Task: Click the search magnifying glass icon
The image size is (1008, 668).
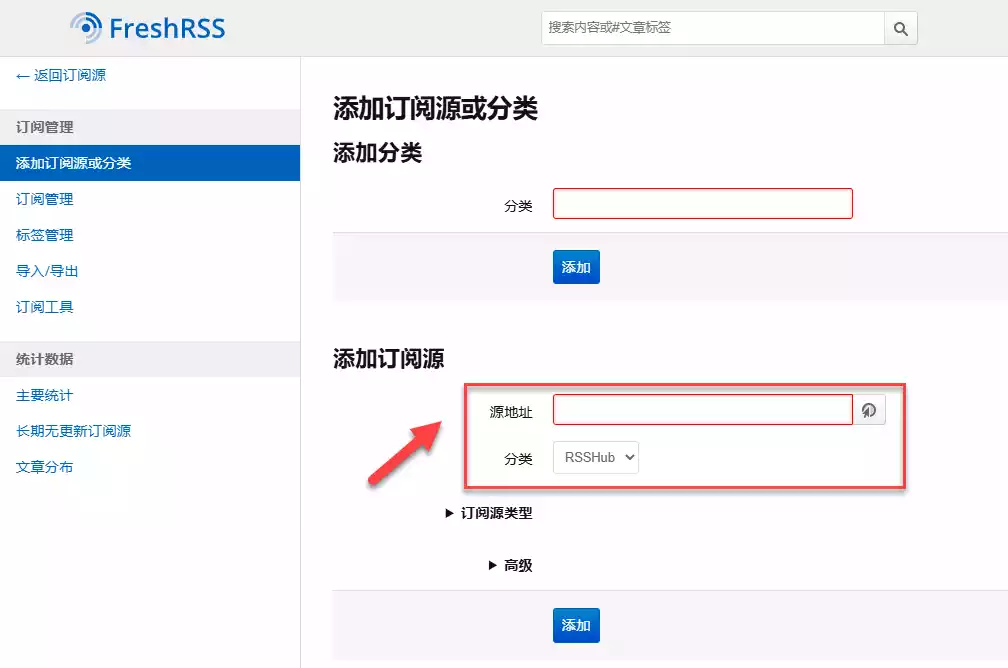Action: (899, 28)
